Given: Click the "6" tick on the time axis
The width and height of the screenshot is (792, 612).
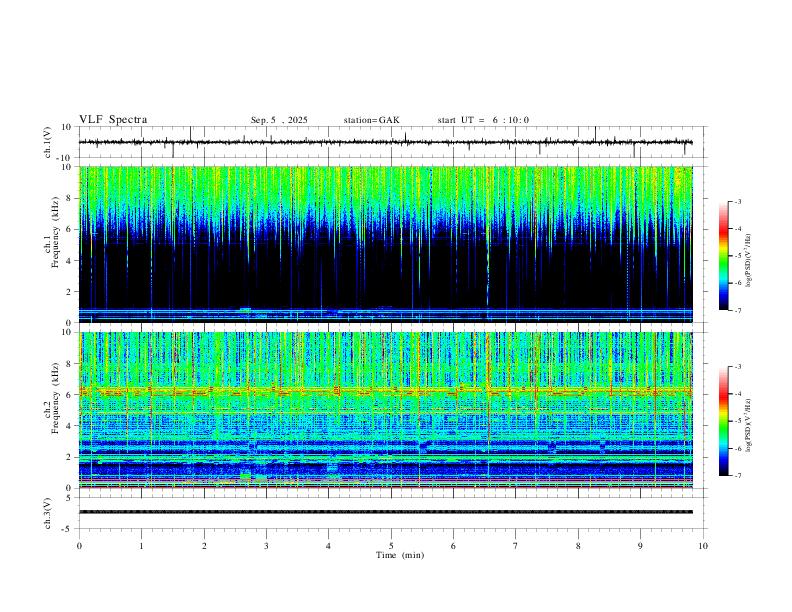Looking at the screenshot, I should (453, 546).
